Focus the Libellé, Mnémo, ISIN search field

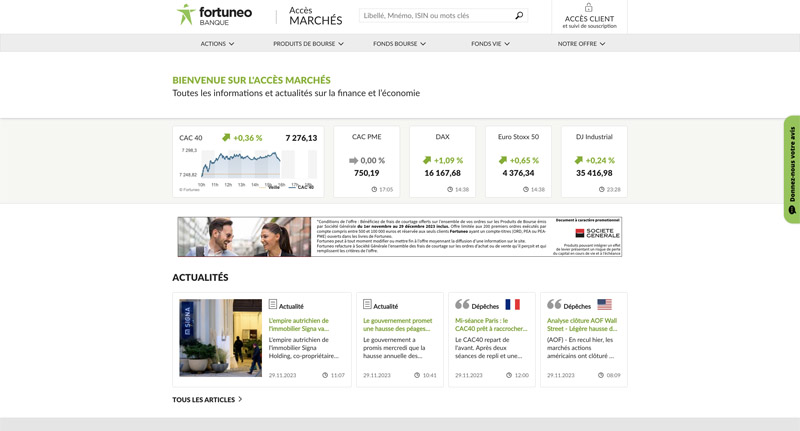point(443,15)
